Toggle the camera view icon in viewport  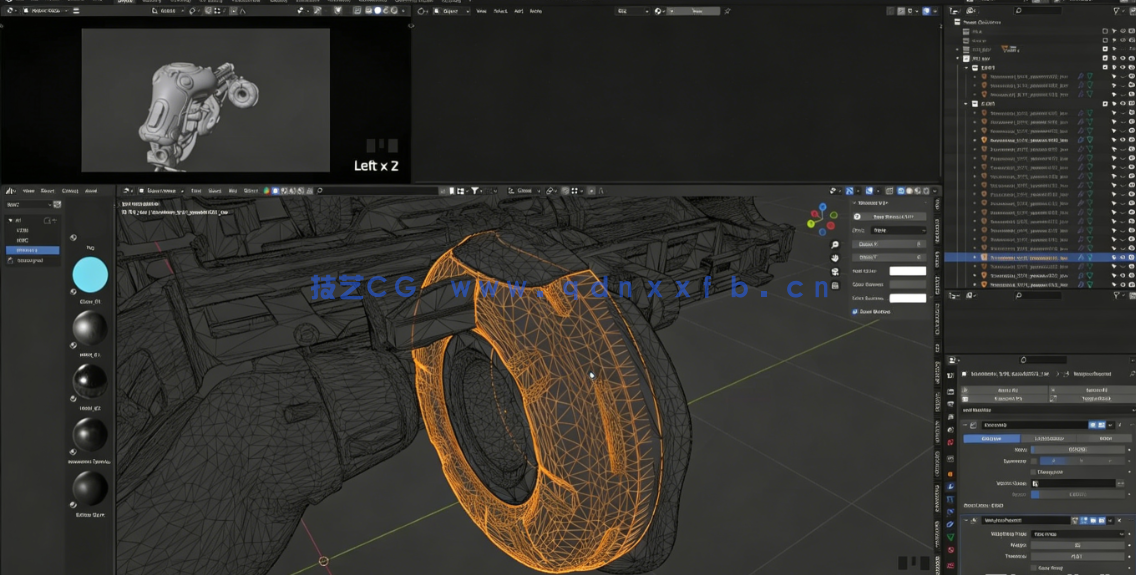pyautogui.click(x=835, y=271)
